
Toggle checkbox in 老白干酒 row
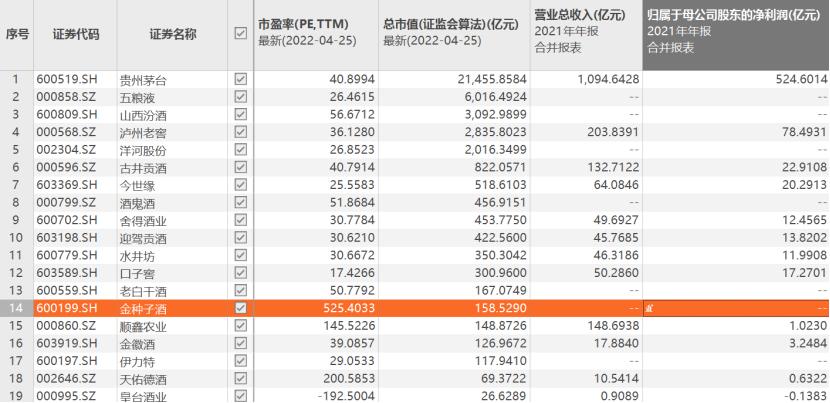coord(240,290)
